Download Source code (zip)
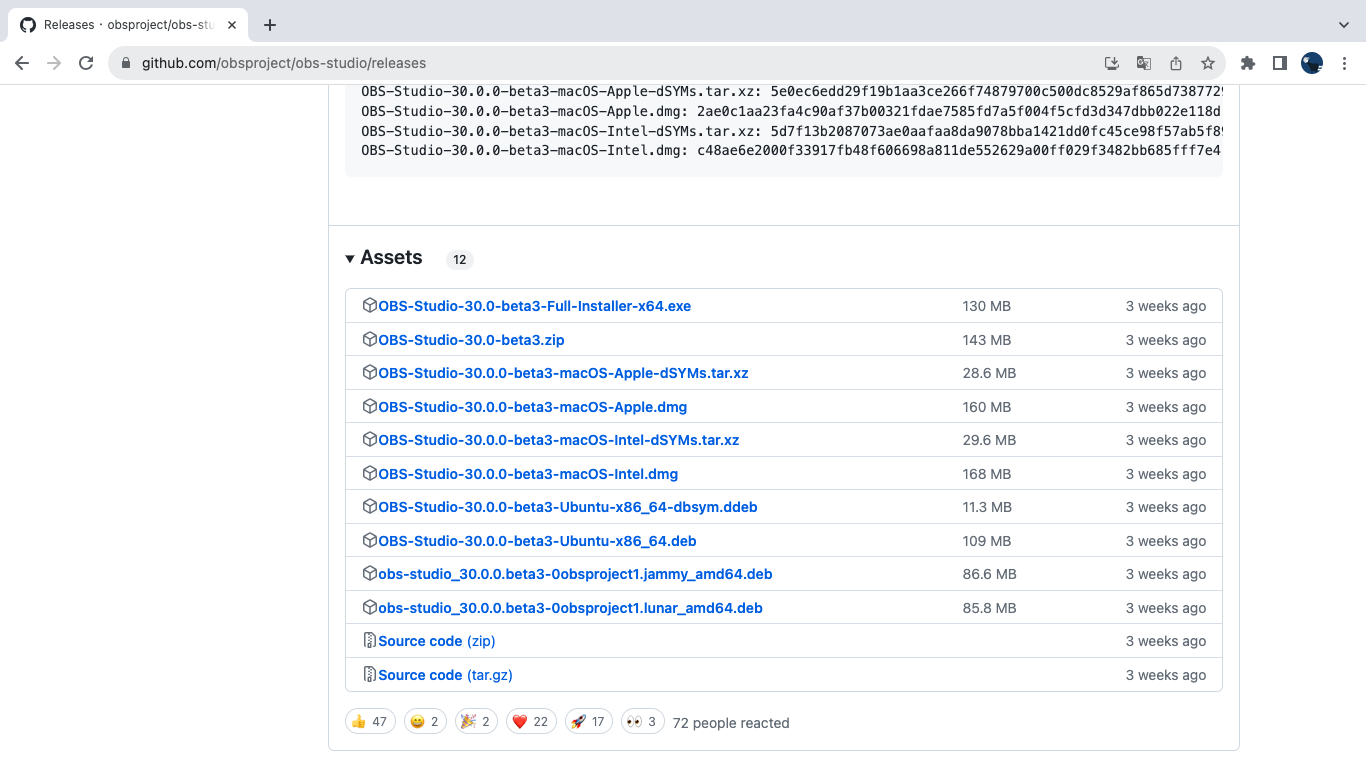Screen dimensions: 1366x768 (436, 641)
